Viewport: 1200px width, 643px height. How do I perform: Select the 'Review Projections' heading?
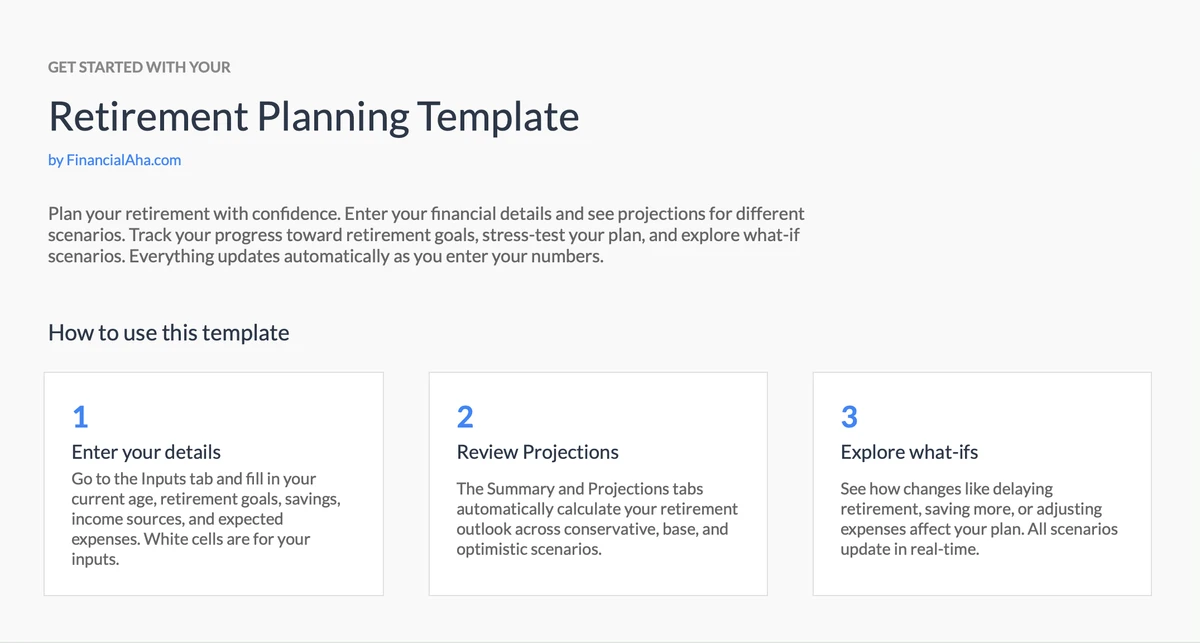[537, 452]
